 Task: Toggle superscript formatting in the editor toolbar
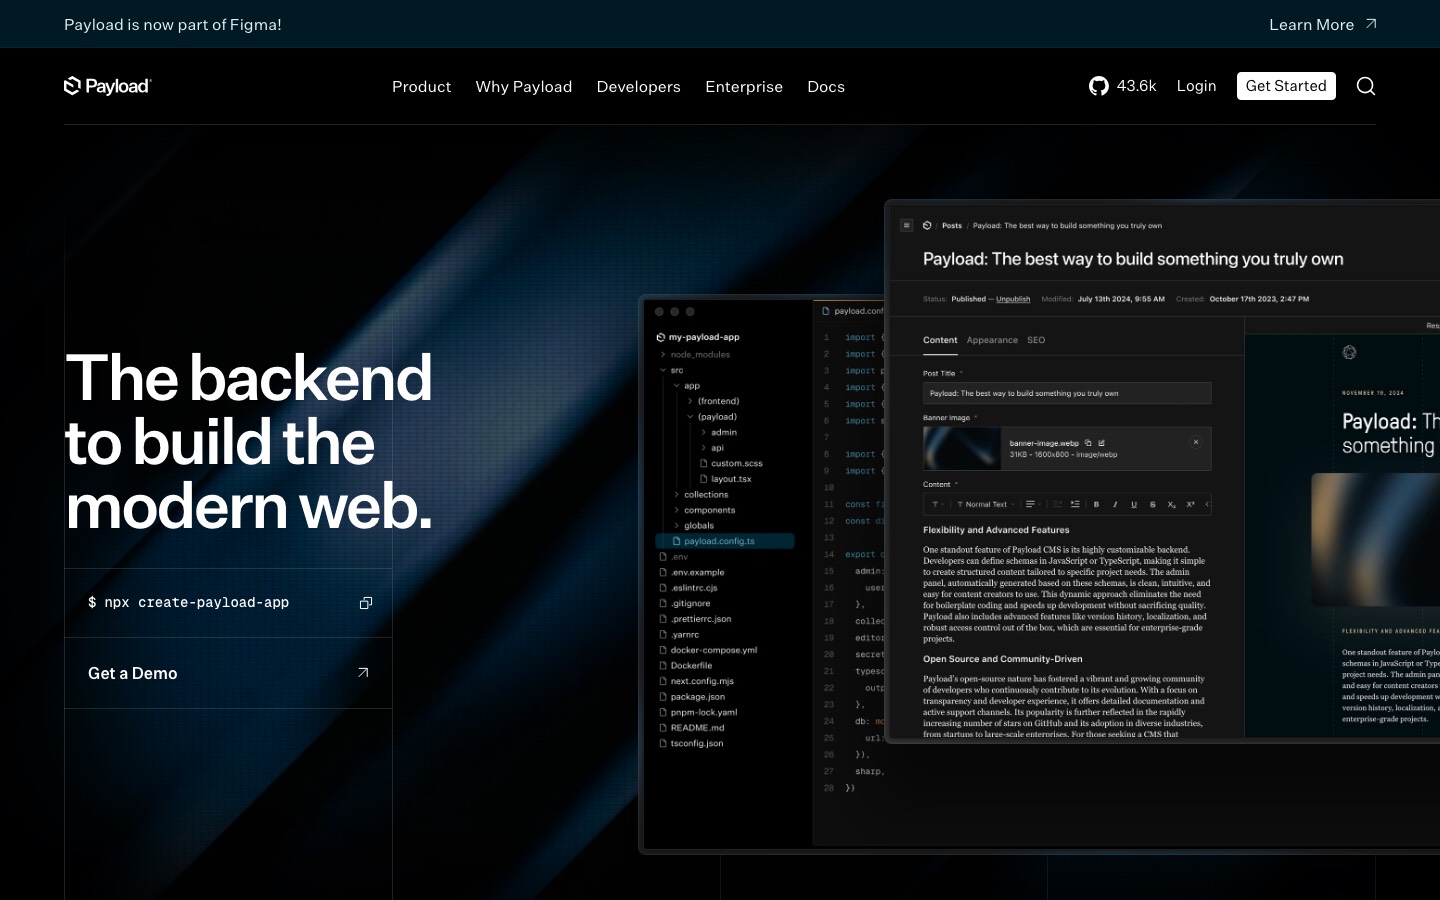pyautogui.click(x=1190, y=504)
